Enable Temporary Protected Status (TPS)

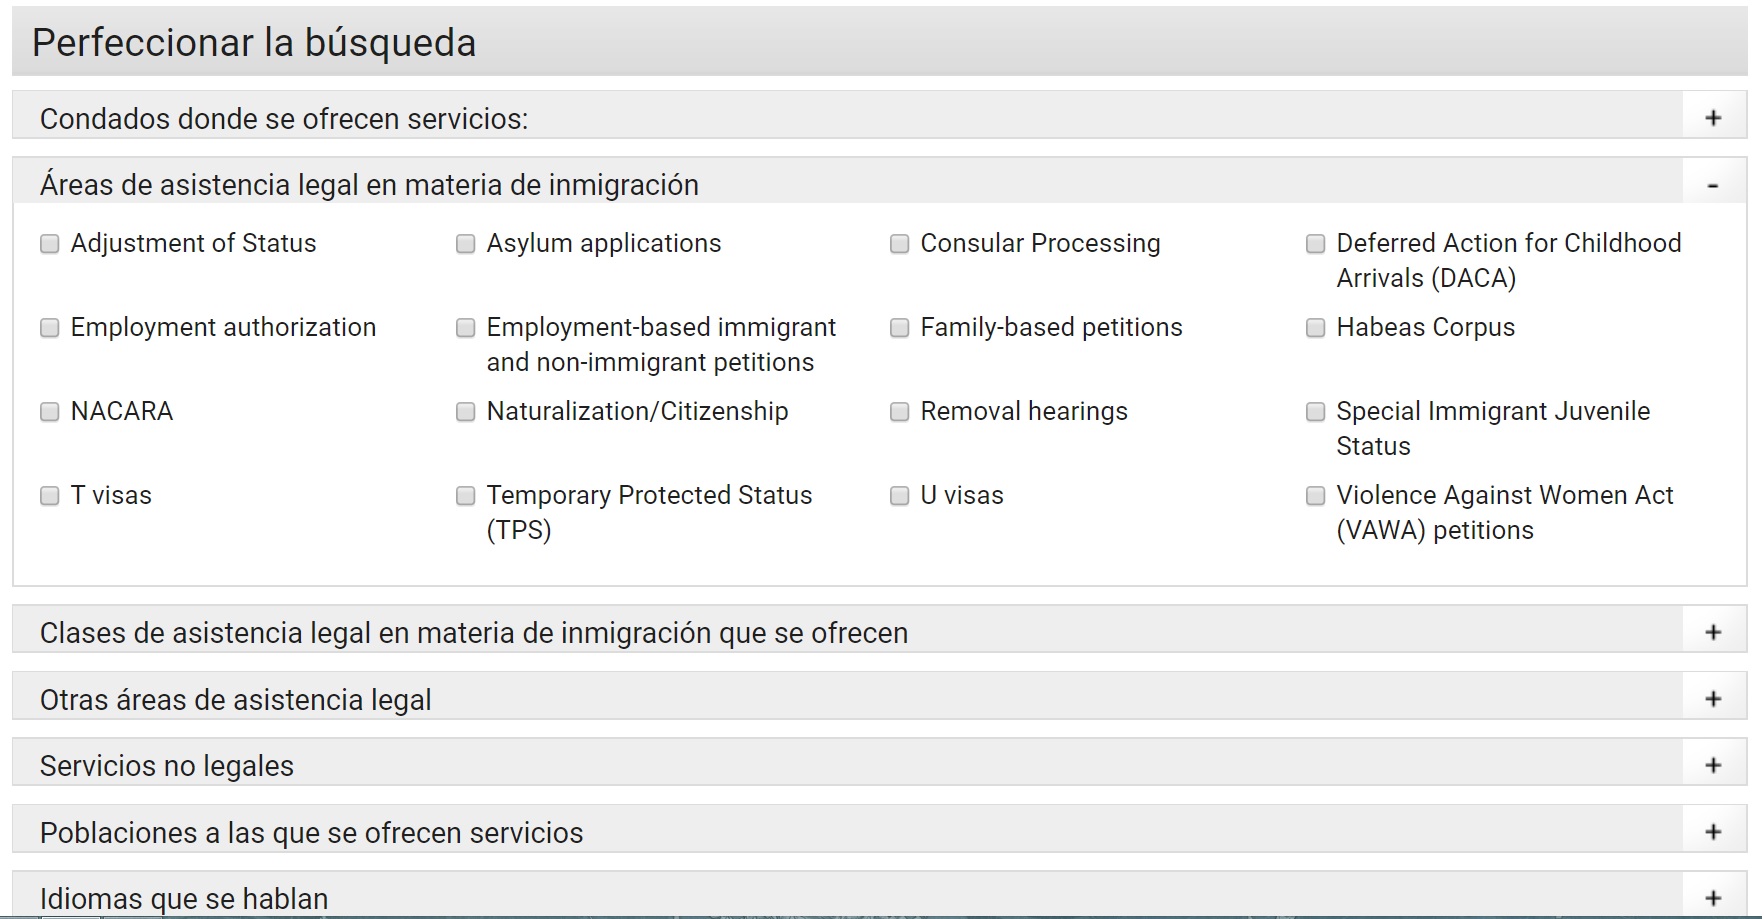[x=464, y=494]
